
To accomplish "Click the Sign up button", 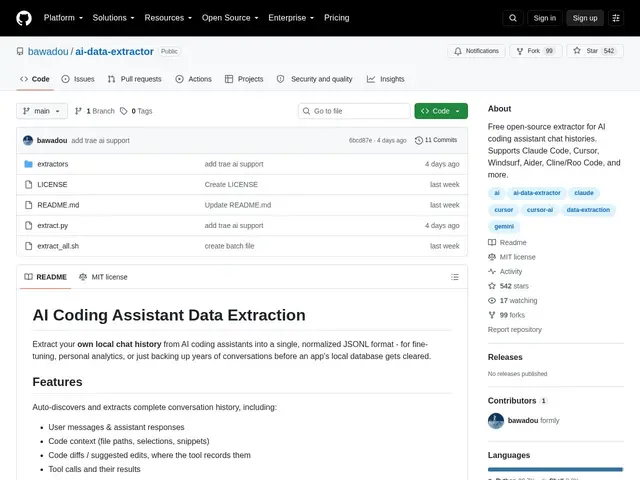I will point(584,18).
